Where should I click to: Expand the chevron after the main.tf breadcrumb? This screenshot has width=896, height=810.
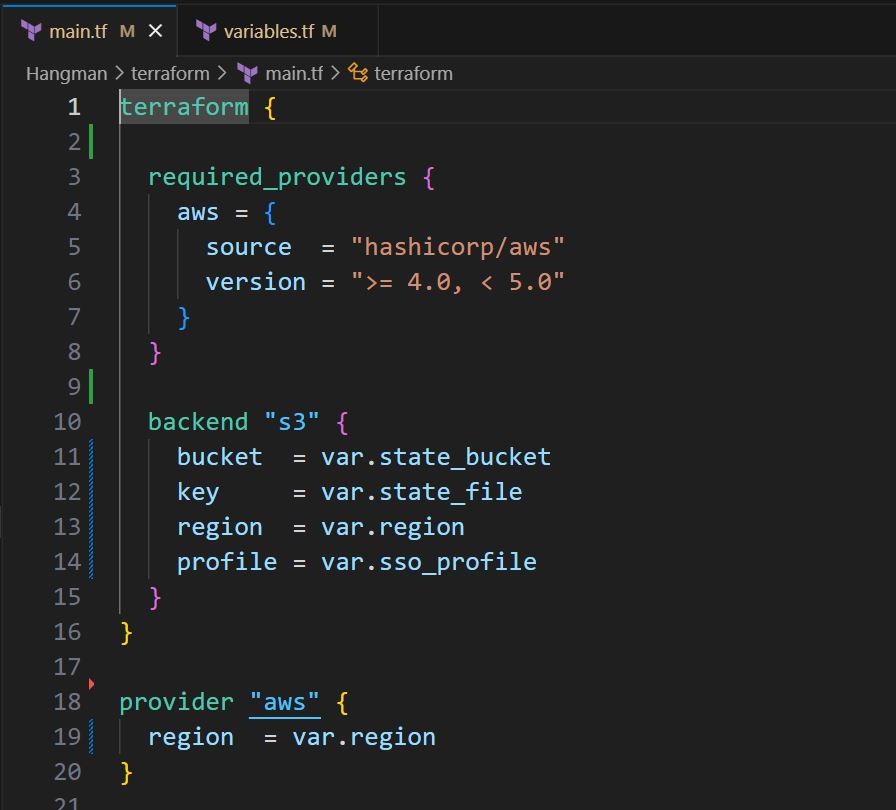[335, 73]
